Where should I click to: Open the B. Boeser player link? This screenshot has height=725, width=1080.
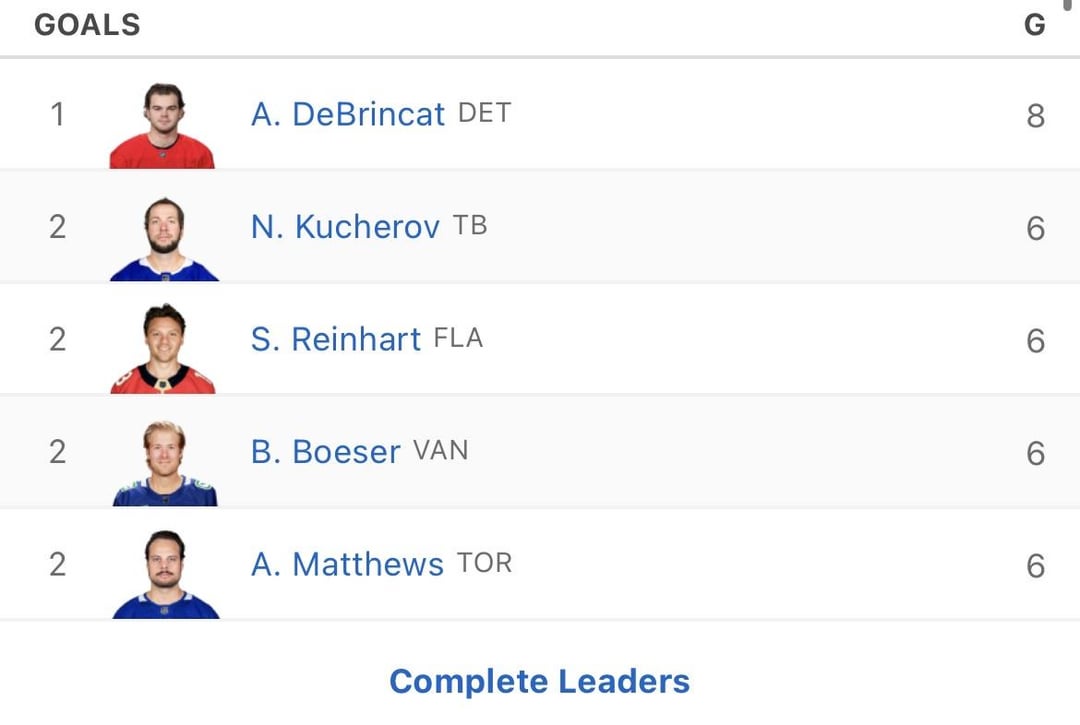click(325, 452)
